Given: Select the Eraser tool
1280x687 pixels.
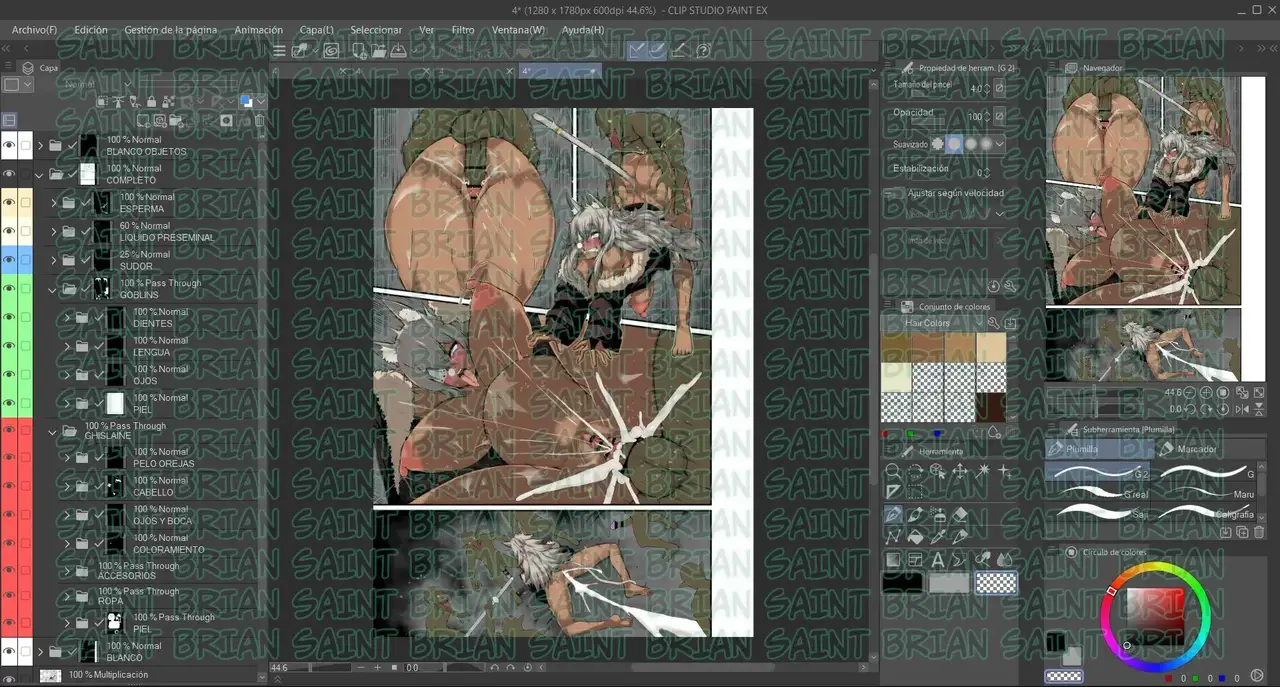Looking at the screenshot, I should point(961,515).
